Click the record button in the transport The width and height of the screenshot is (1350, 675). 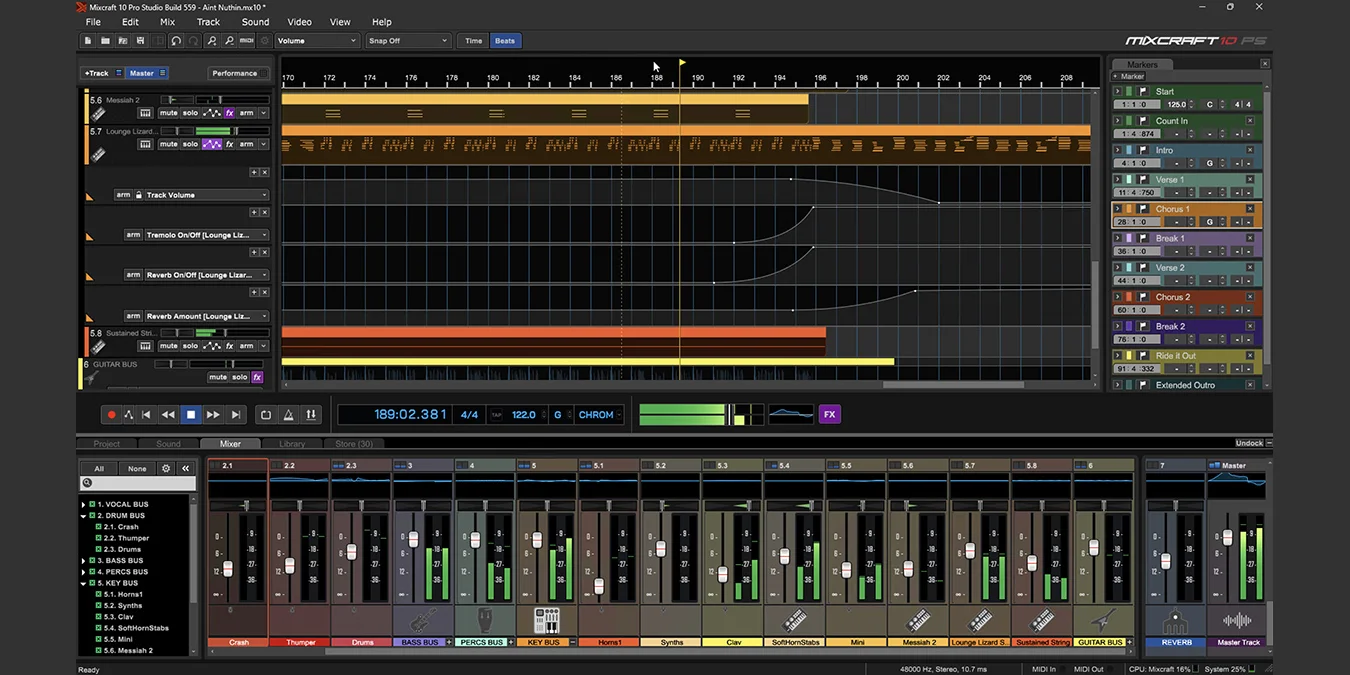pyautogui.click(x=111, y=413)
